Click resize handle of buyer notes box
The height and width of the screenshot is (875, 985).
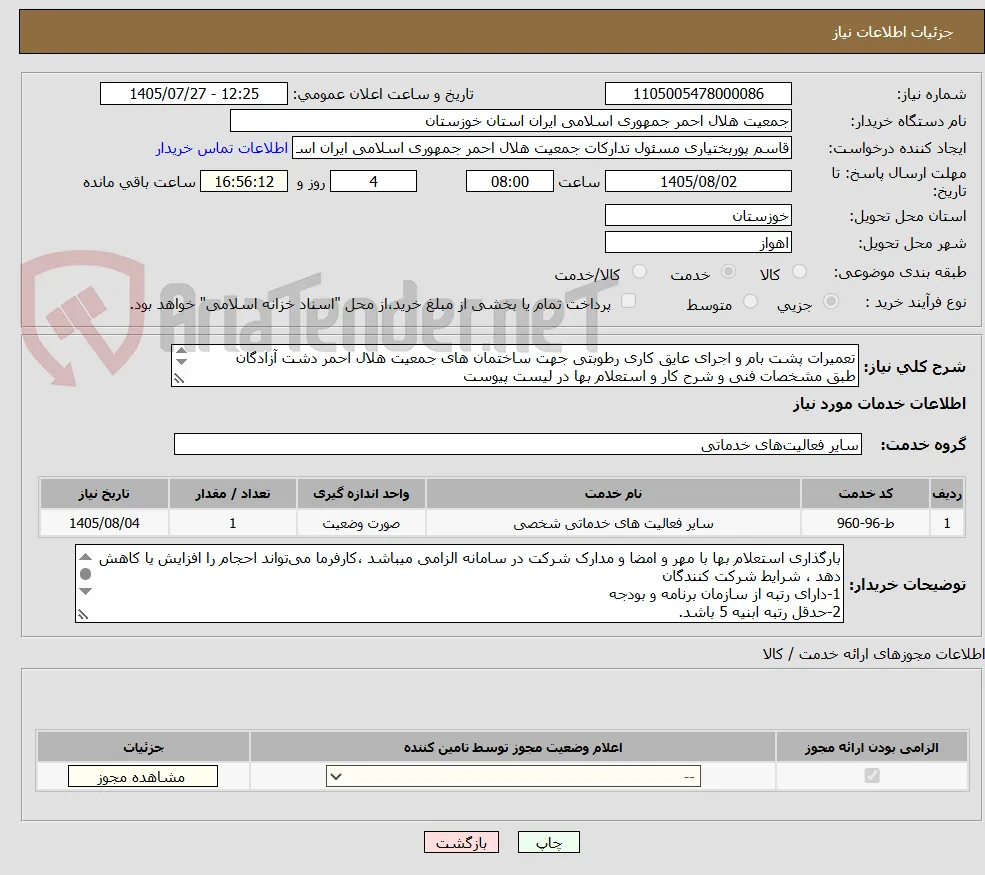[83, 614]
